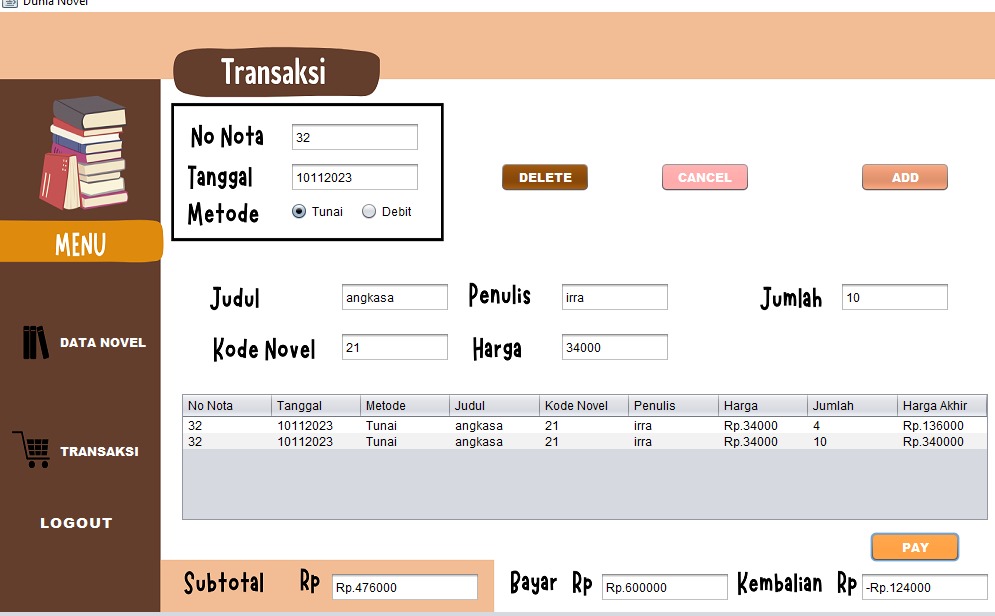Viewport: 995px width, 616px height.
Task: Select the table row with Harga Akhir Rp.136000
Action: pyautogui.click(x=584, y=426)
